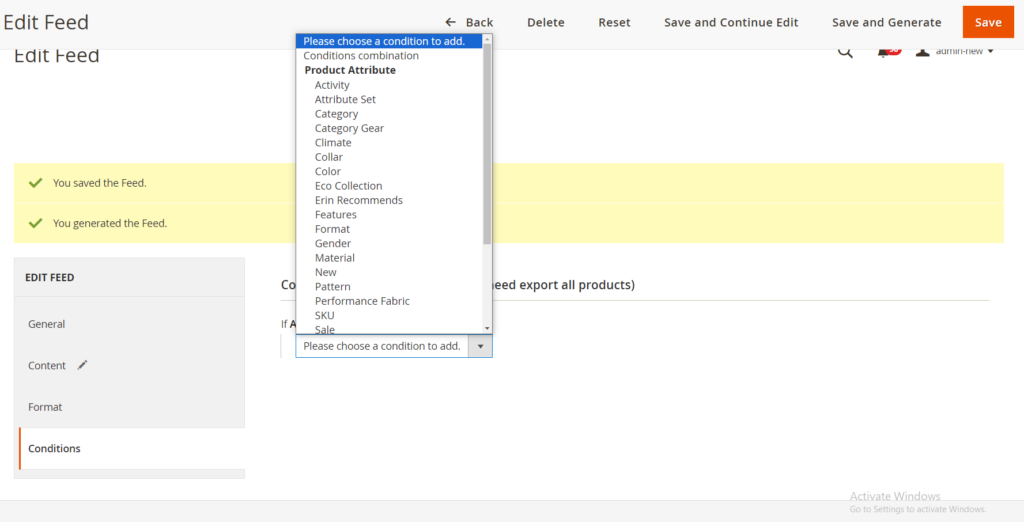
Task: Pick the SKU attribute option
Action: tap(325, 315)
